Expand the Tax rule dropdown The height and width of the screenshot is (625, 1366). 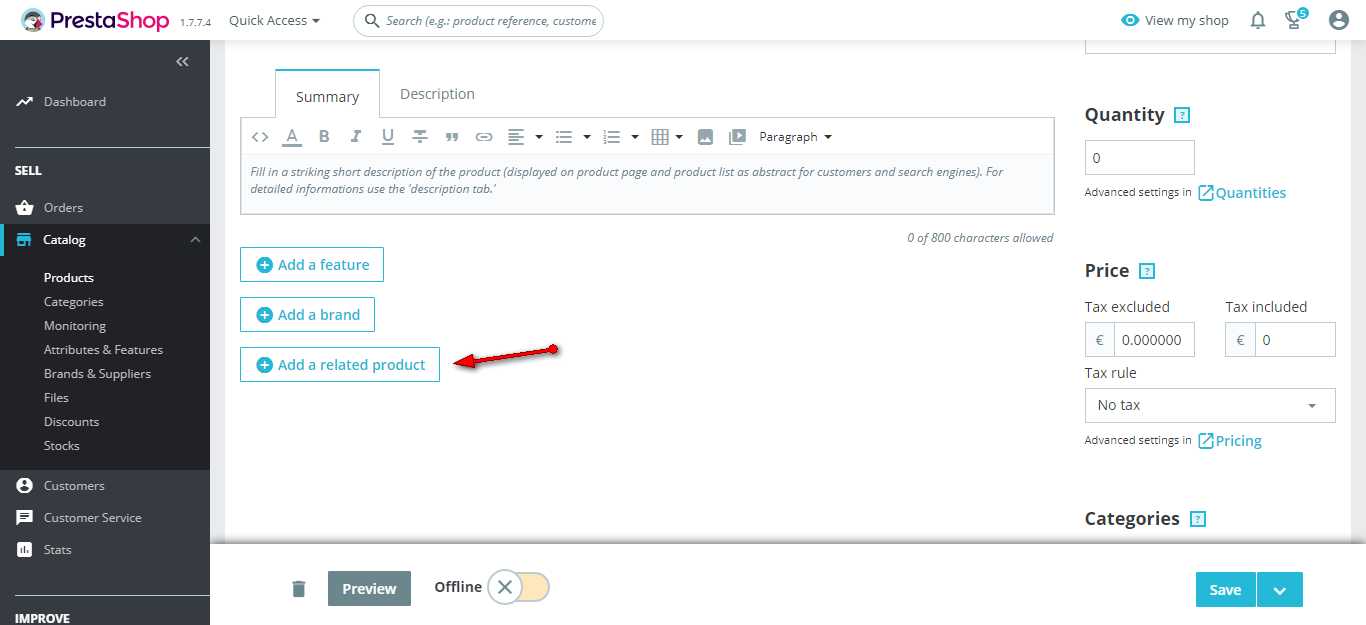(1210, 405)
